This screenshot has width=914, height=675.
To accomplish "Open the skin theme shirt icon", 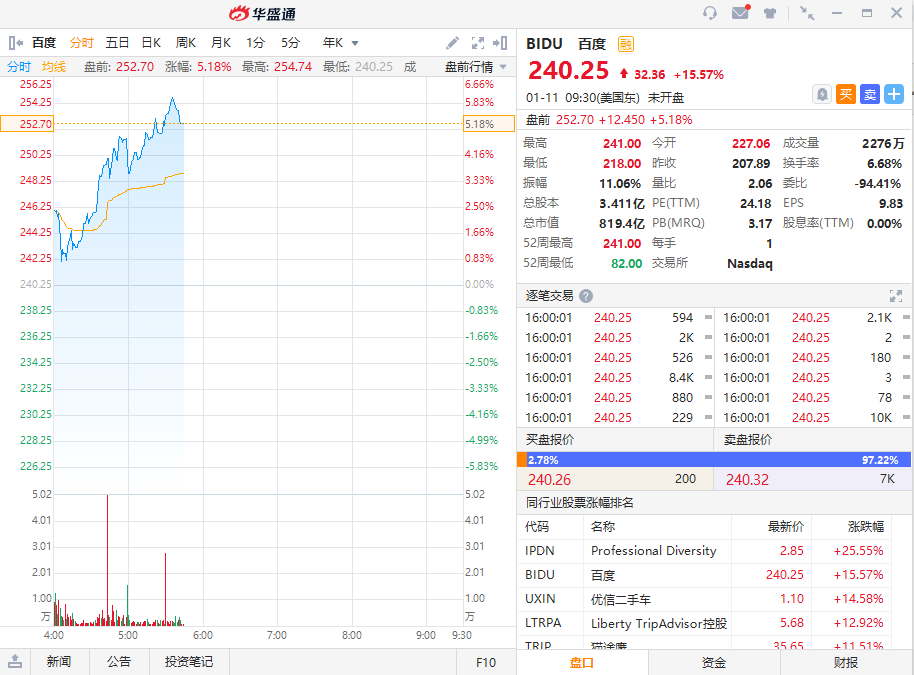I will click(x=770, y=13).
